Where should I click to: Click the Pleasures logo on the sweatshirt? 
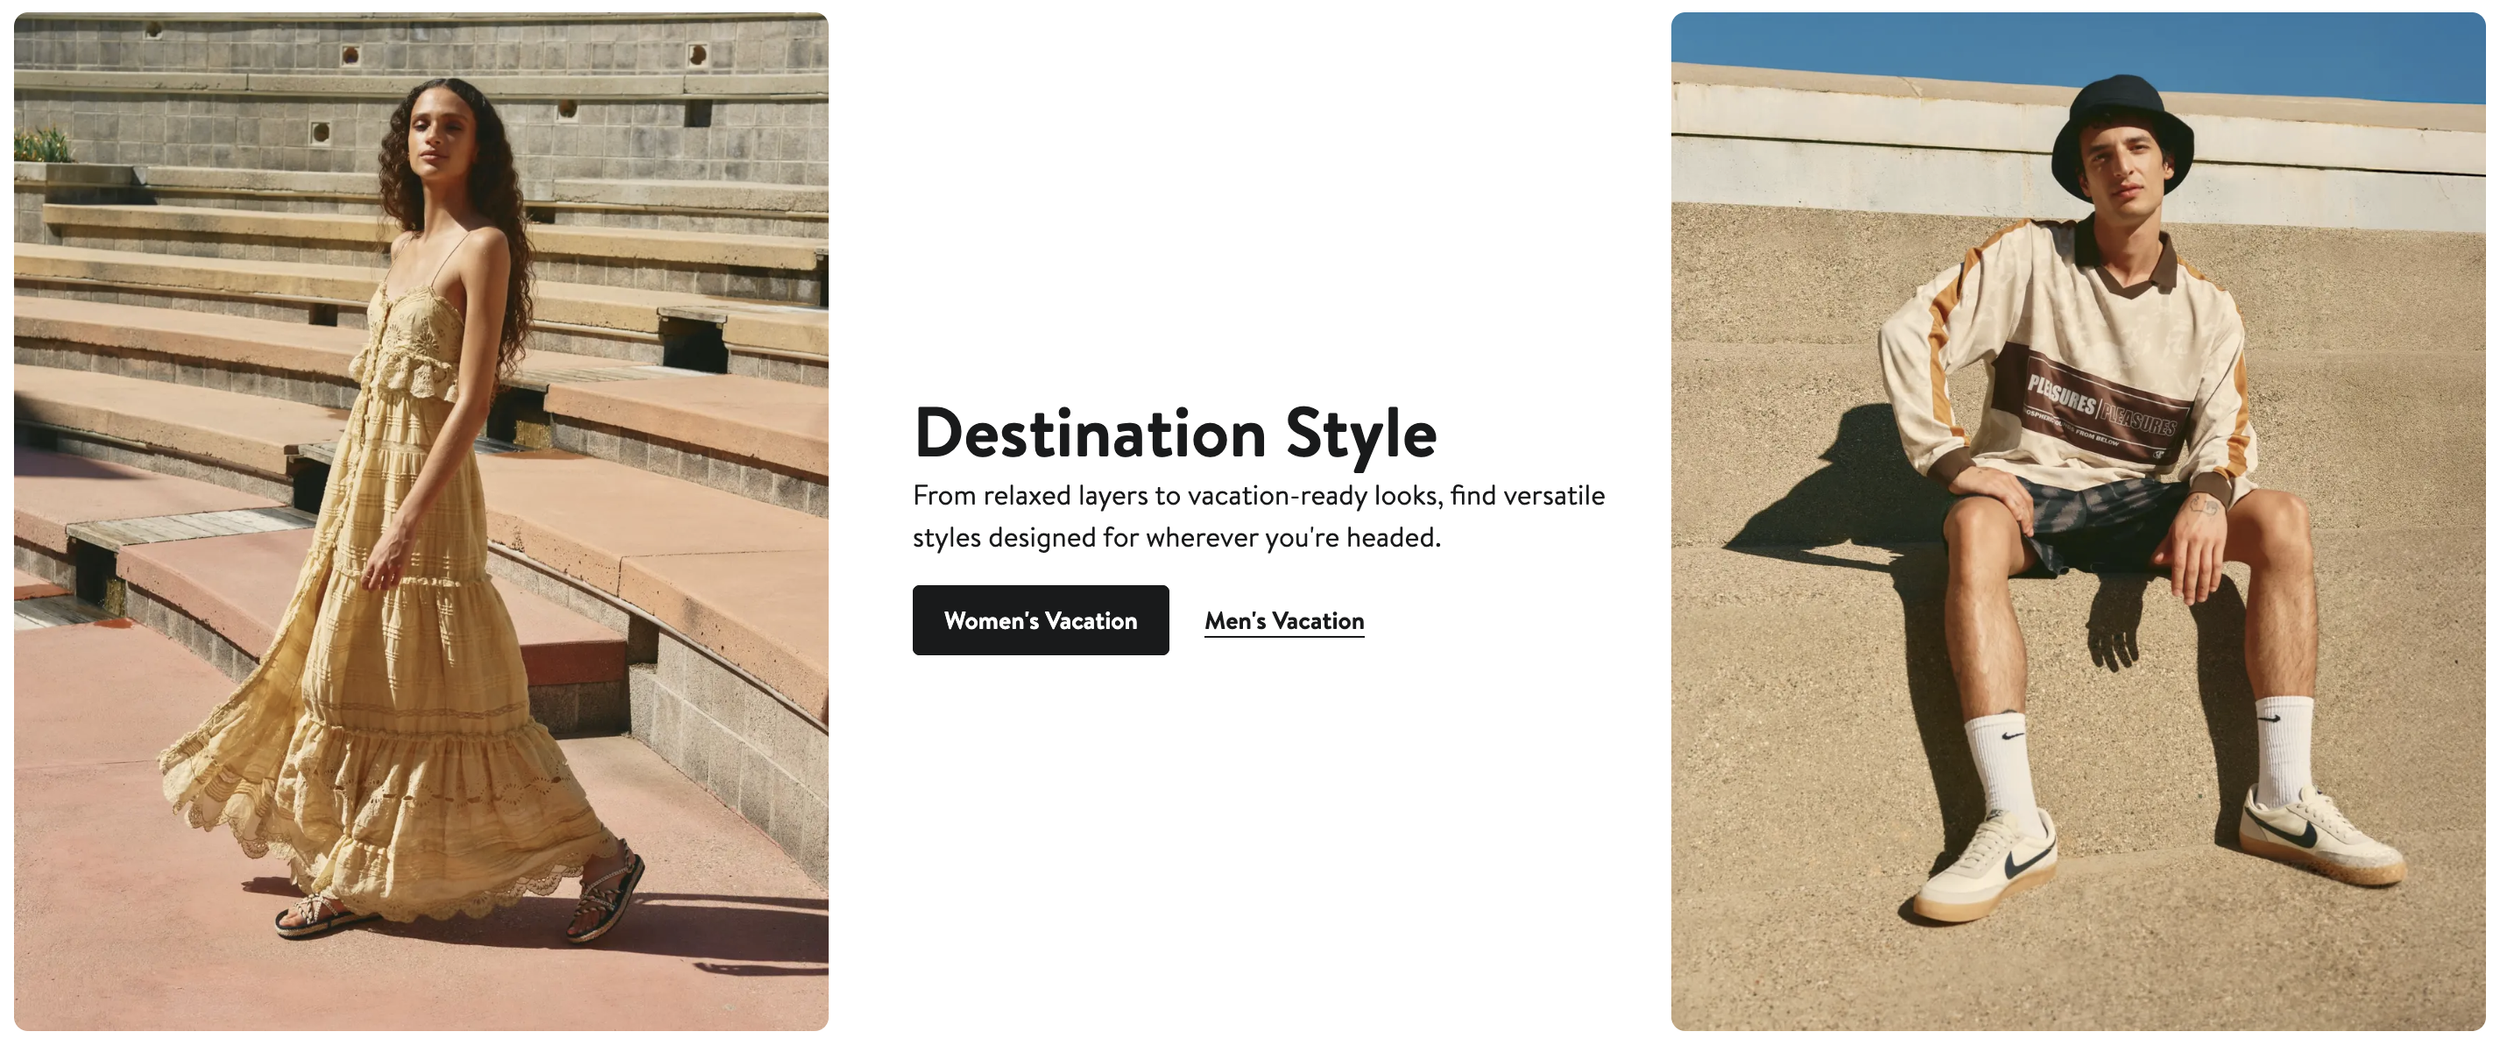[x=2100, y=410]
